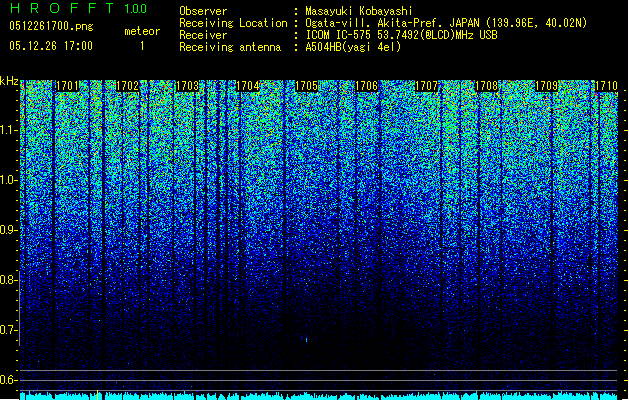
Task: Click the 1701 time marker
Action: coord(67,86)
